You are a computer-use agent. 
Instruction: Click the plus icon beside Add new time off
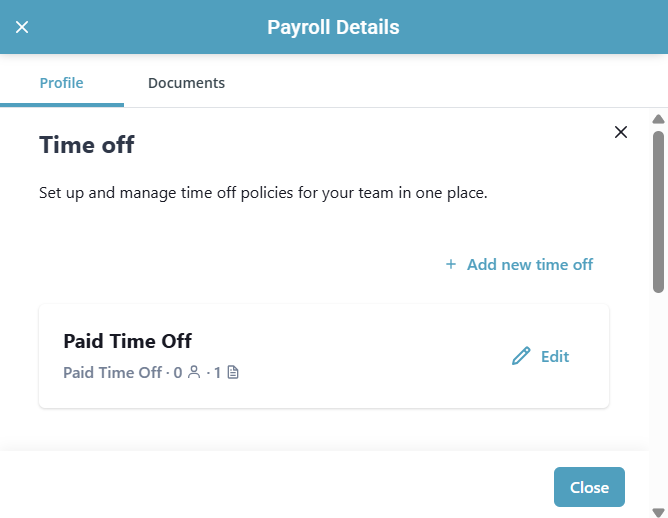point(451,264)
